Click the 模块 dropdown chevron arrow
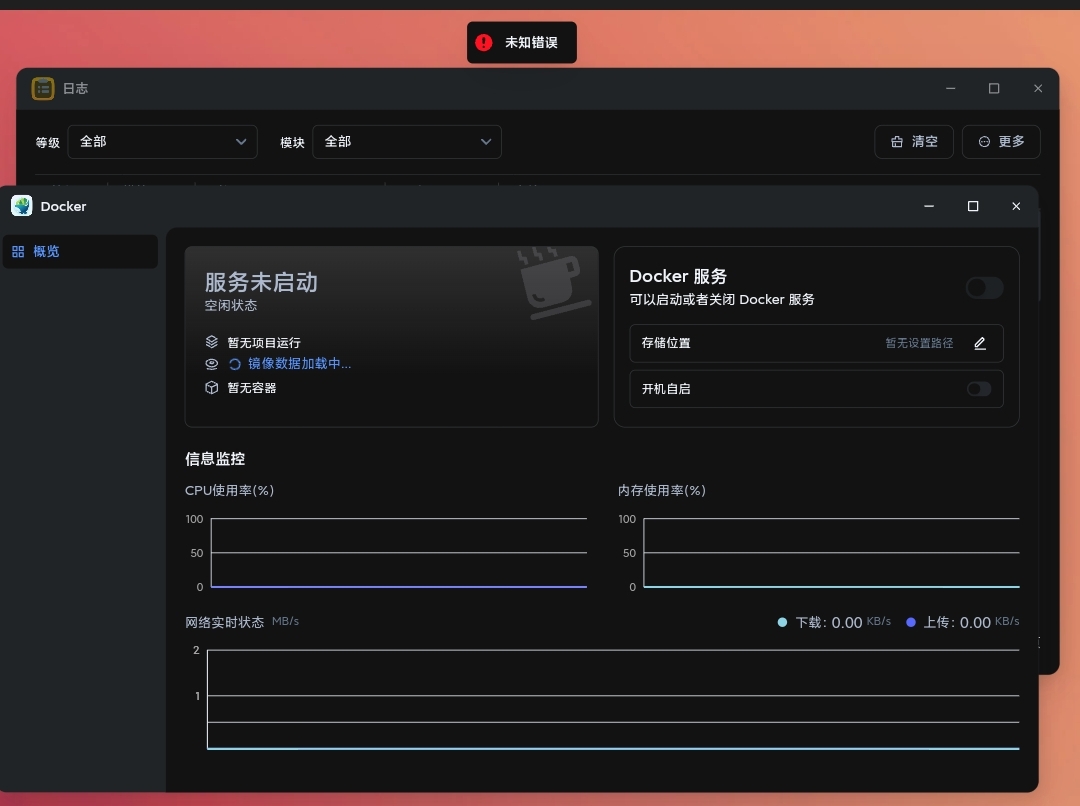Image resolution: width=1080 pixels, height=806 pixels. 486,142
